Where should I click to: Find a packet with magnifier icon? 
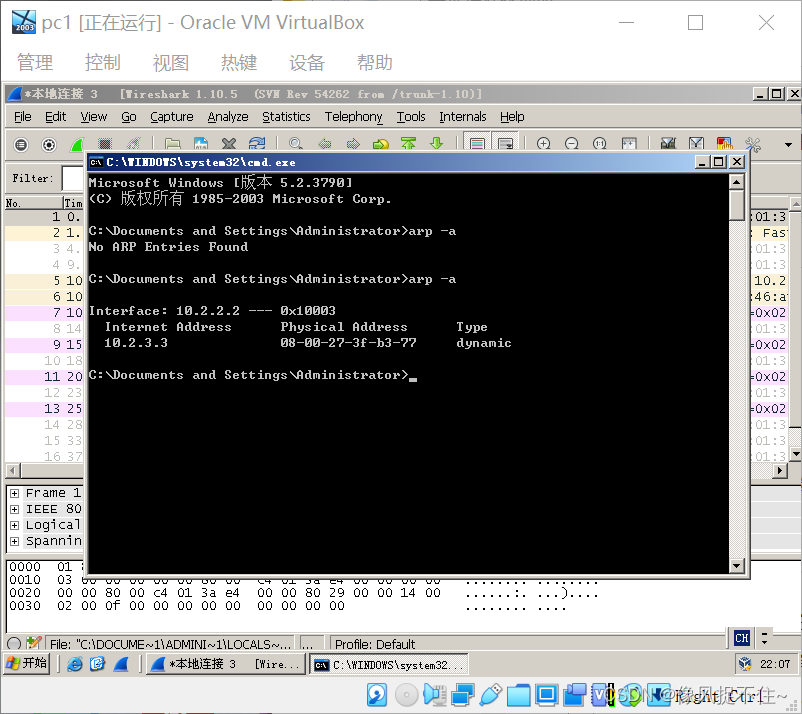click(x=296, y=145)
